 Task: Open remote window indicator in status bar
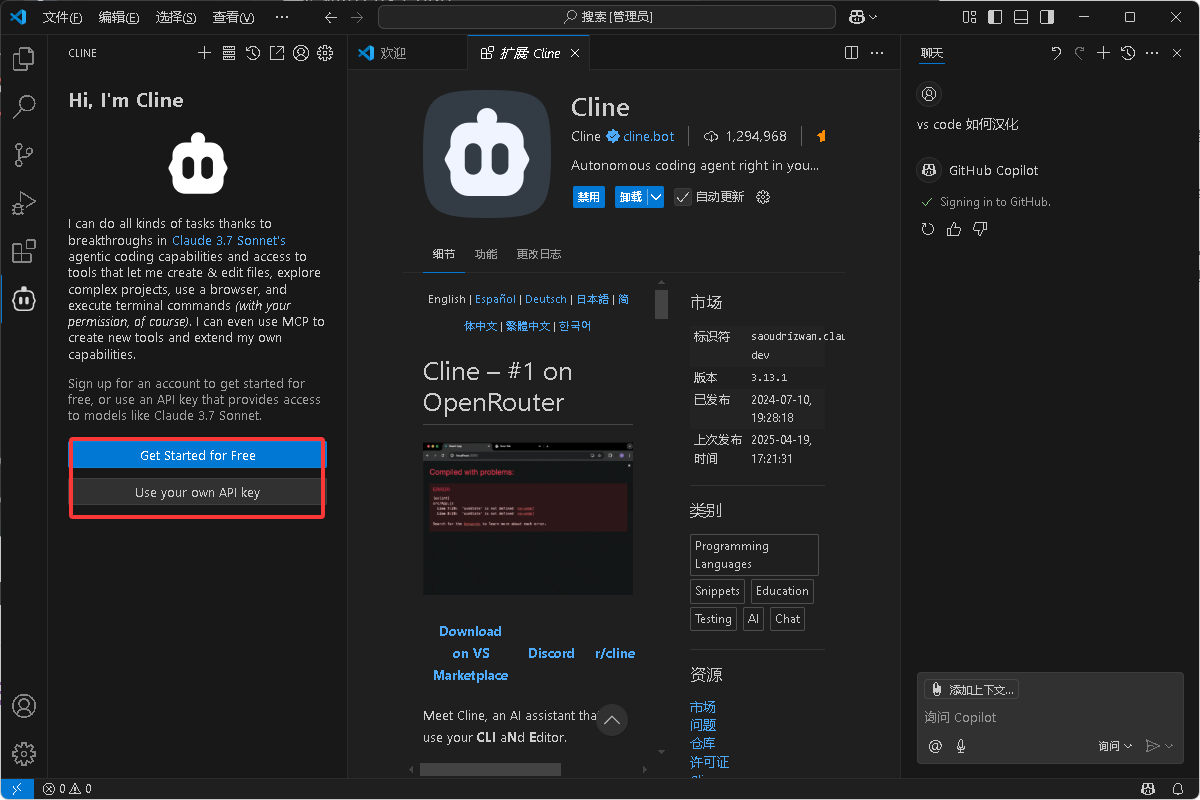point(17,789)
